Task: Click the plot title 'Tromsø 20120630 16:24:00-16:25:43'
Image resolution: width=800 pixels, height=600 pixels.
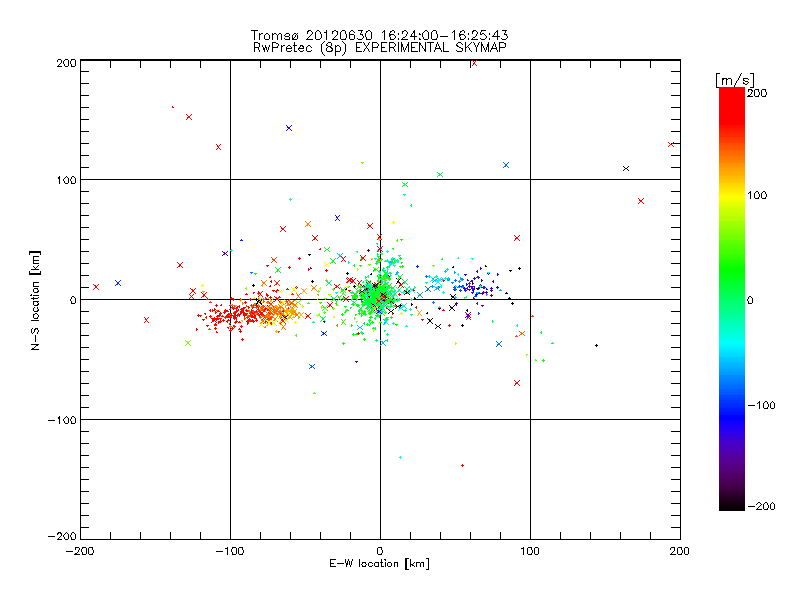Action: click(379, 35)
